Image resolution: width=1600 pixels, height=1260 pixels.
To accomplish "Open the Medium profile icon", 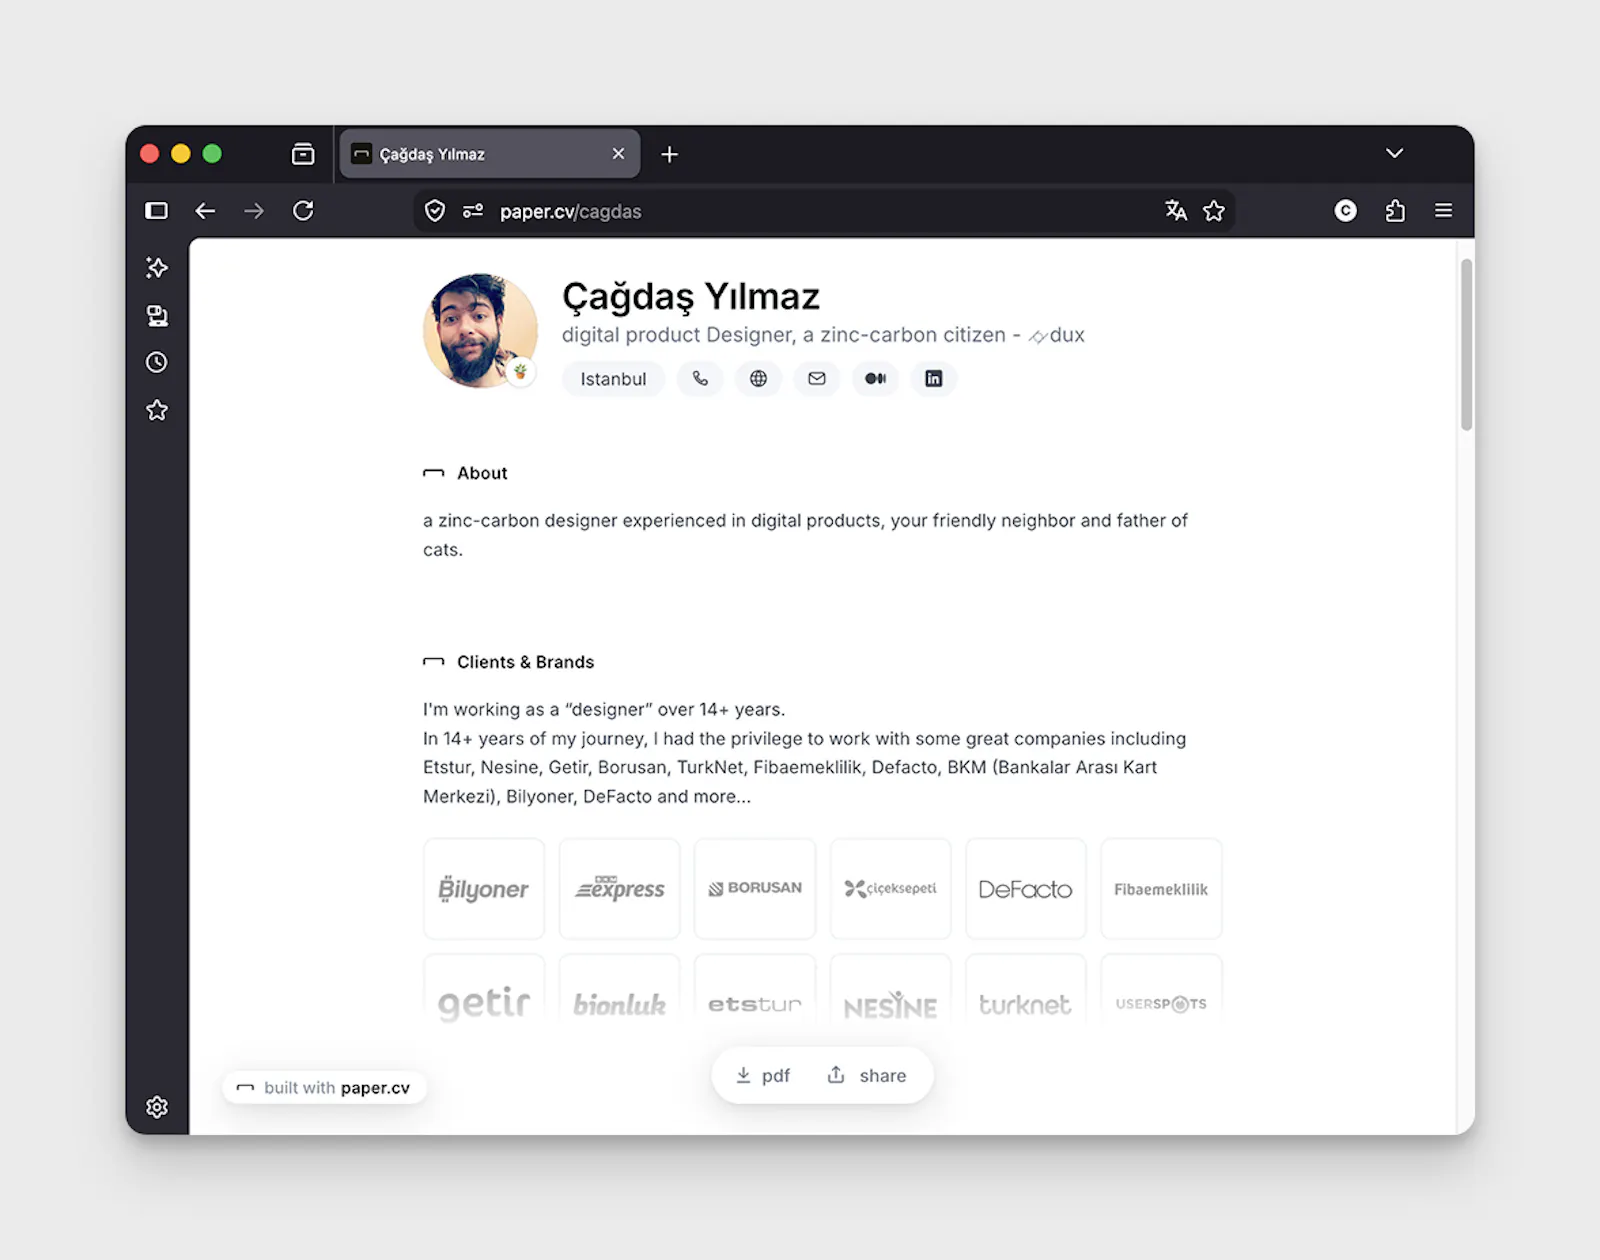I will click(x=875, y=379).
